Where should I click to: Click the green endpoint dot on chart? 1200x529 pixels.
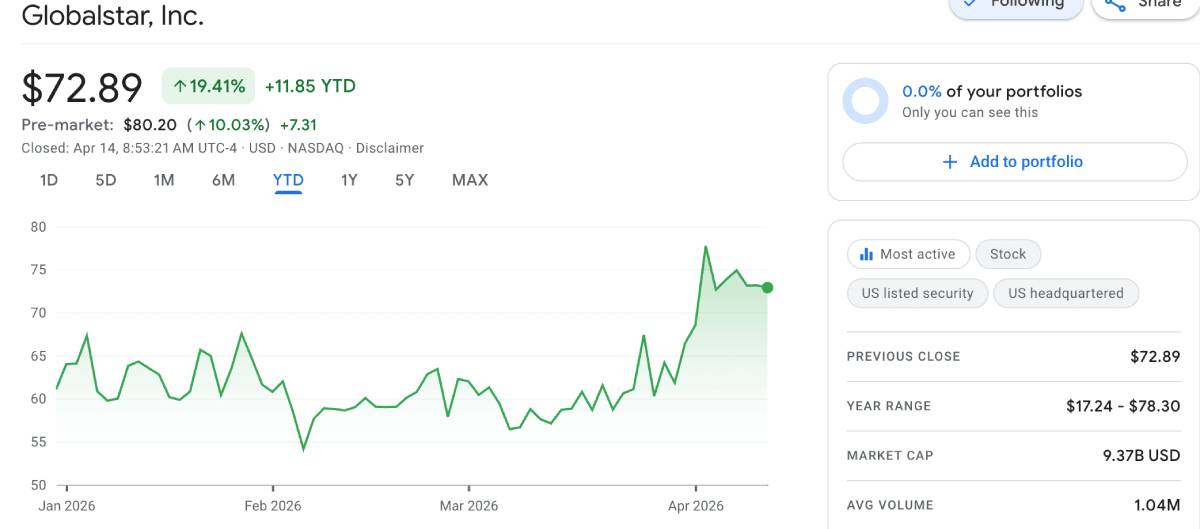(767, 288)
